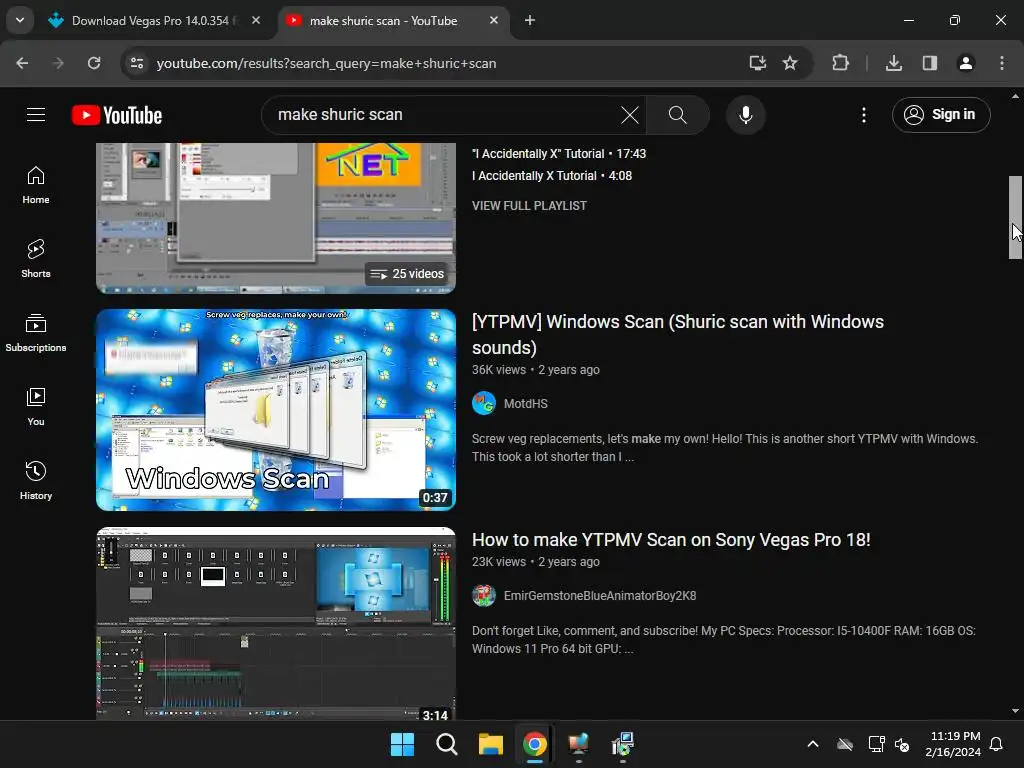Viewport: 1024px width, 768px height.
Task: Open YouTube settings three-dot menu
Action: pyautogui.click(x=863, y=115)
